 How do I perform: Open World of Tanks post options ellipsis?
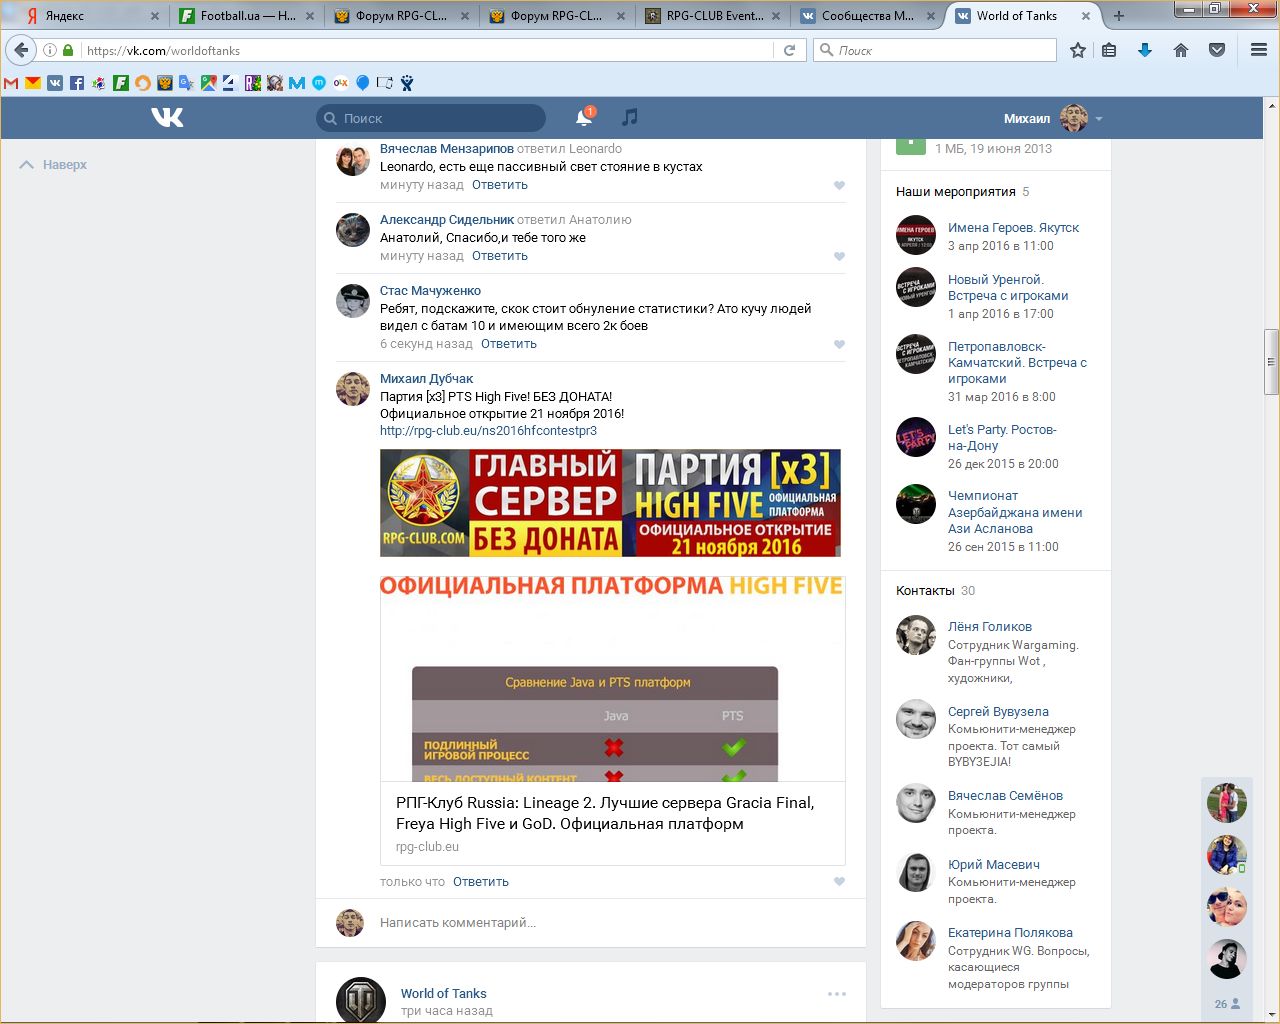click(x=837, y=994)
